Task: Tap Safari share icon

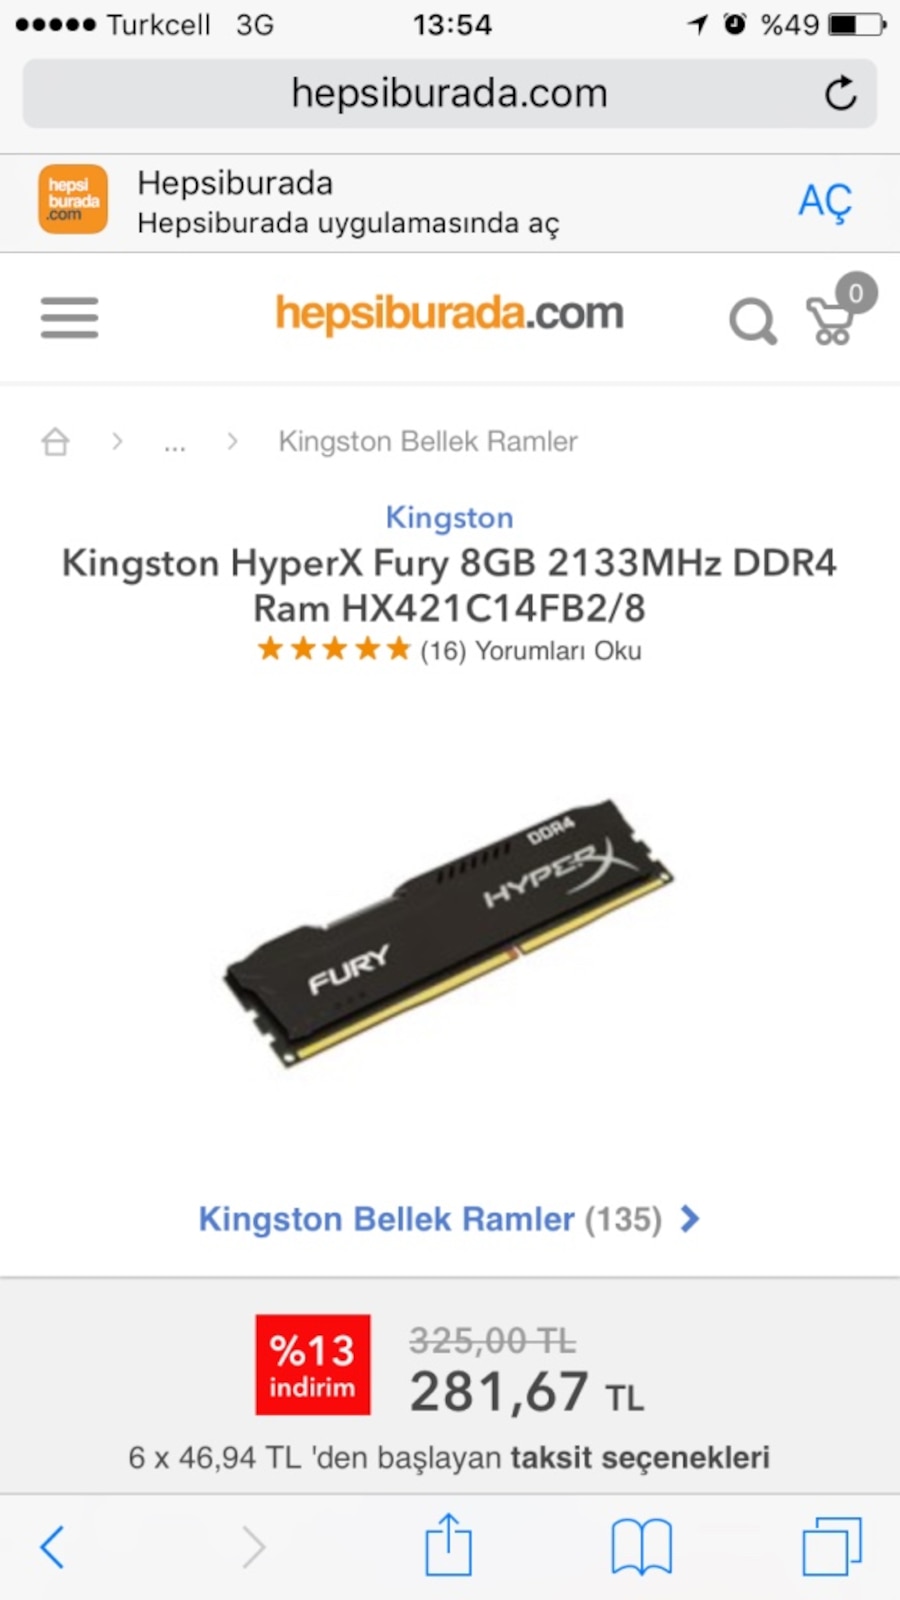Action: [x=448, y=1545]
